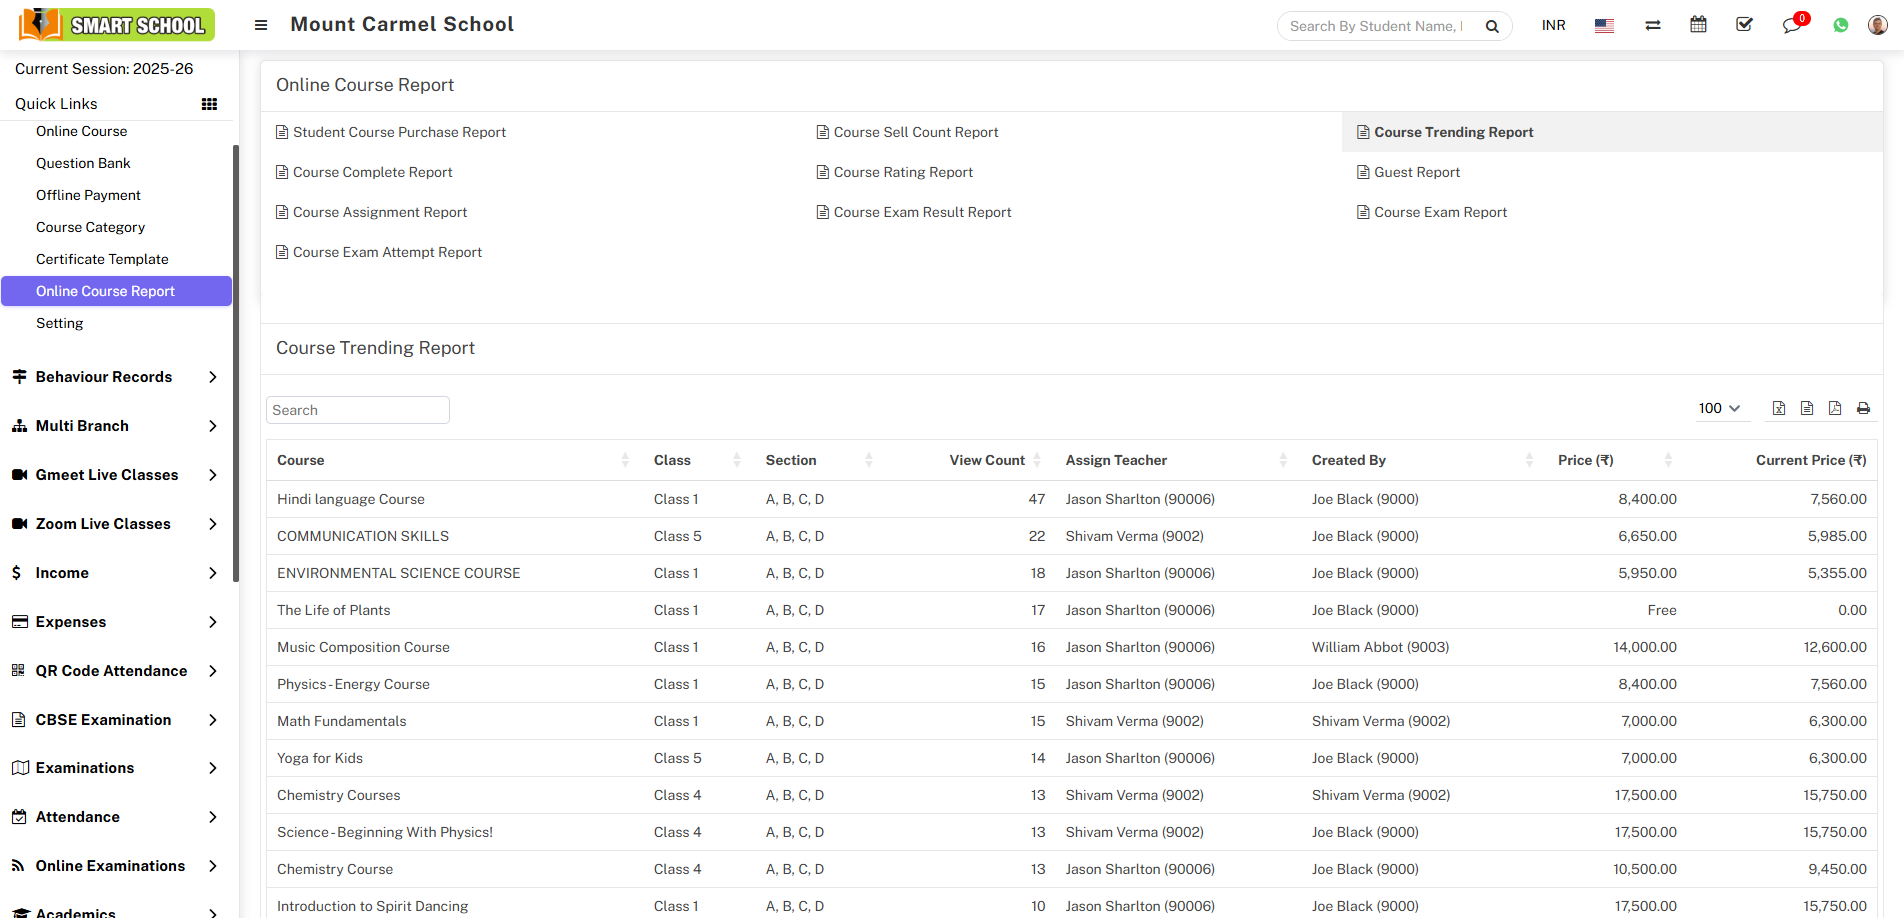
Task: Export the report as PDF
Action: (x=1835, y=408)
